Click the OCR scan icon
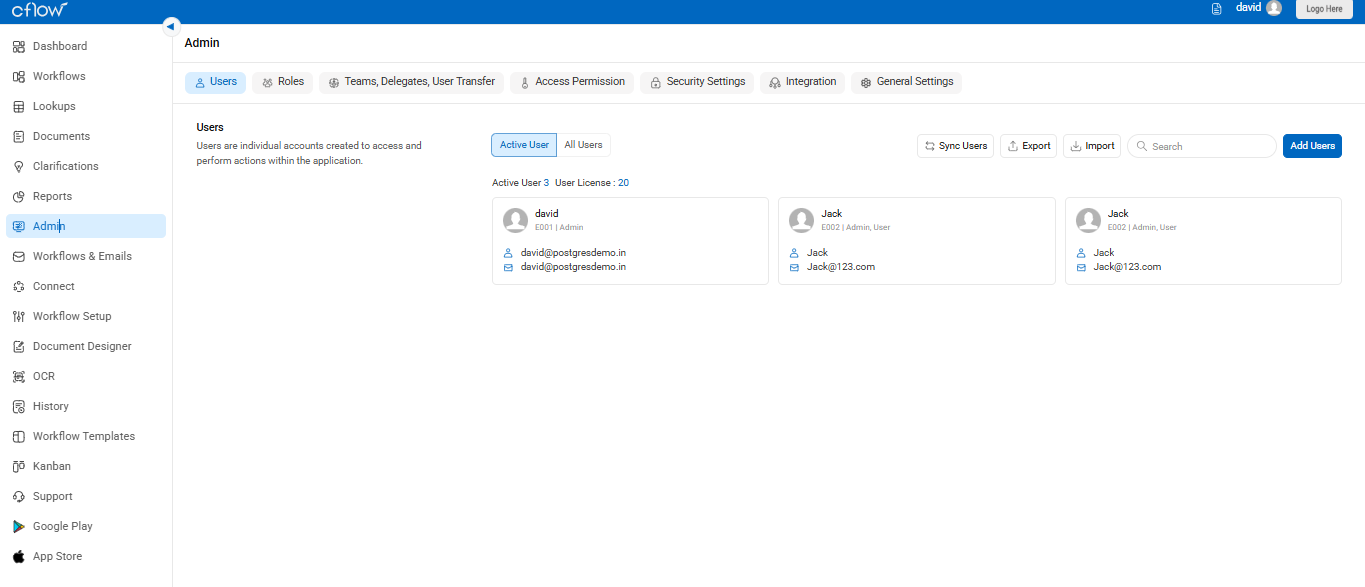 [x=19, y=376]
